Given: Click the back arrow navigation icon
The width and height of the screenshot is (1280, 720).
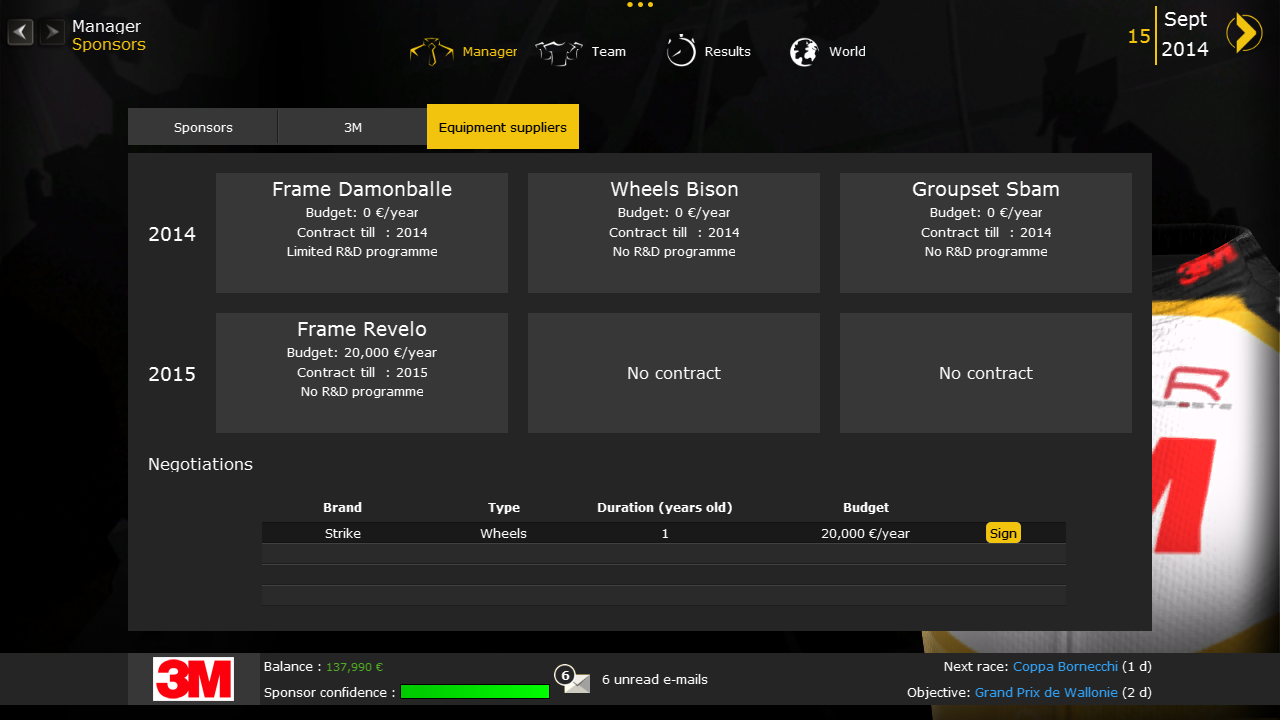Looking at the screenshot, I should pos(21,32).
